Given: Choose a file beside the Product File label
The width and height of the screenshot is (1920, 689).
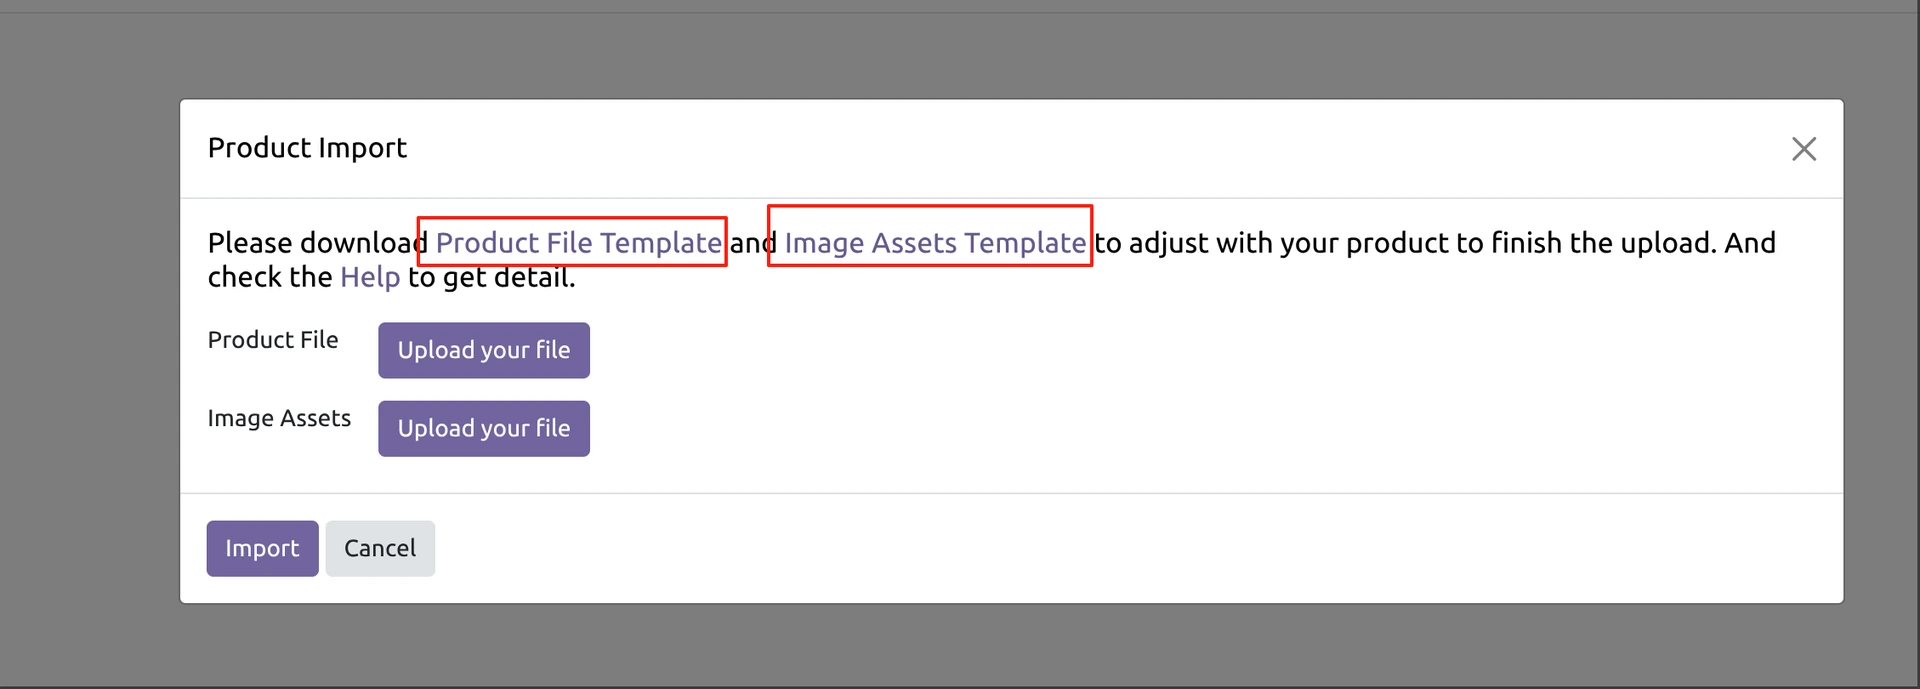Looking at the screenshot, I should (x=484, y=350).
